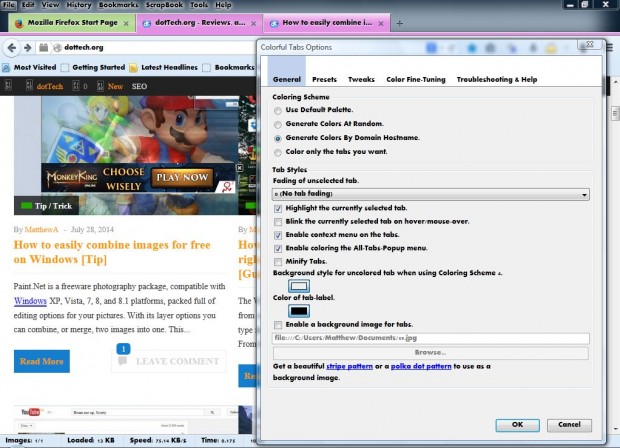Select Generate Colors By Domain Hostname

(278, 138)
